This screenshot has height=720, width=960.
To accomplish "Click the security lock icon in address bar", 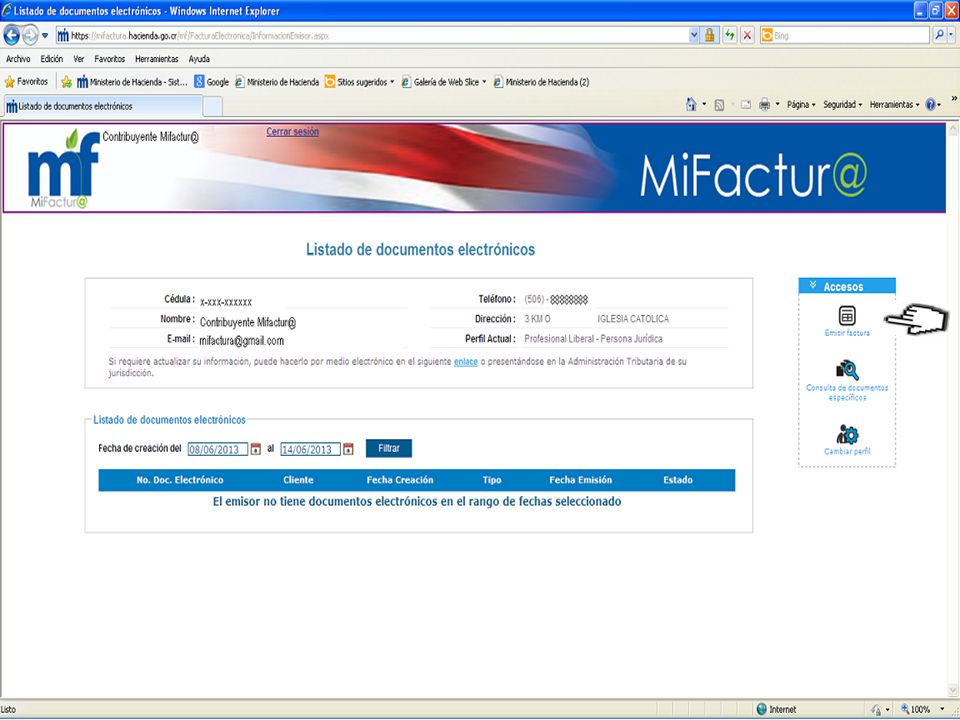I will pyautogui.click(x=710, y=36).
